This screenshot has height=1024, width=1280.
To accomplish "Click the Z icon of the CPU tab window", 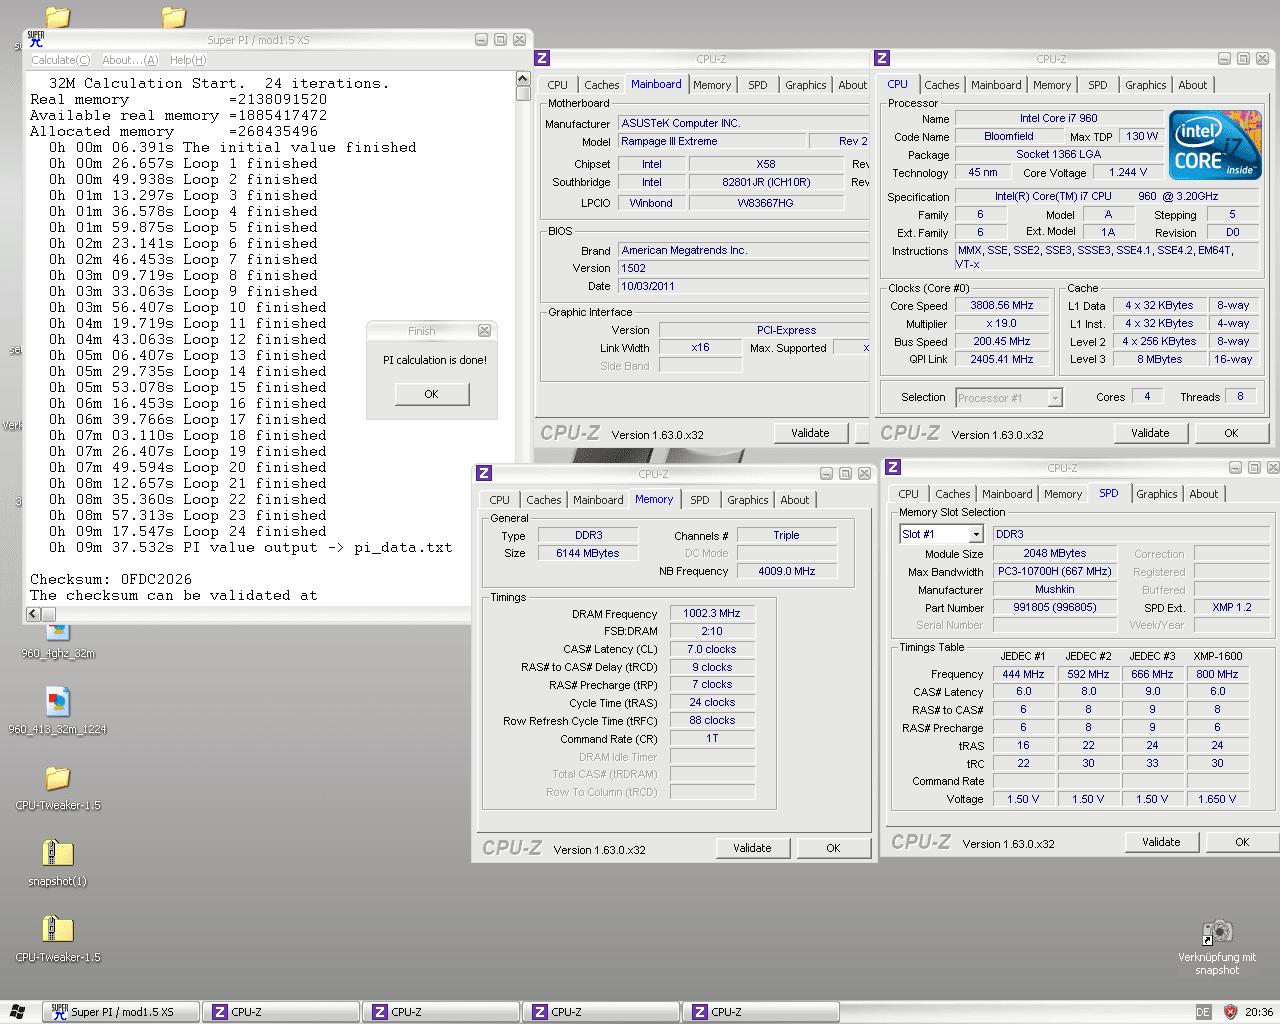I will 882,58.
